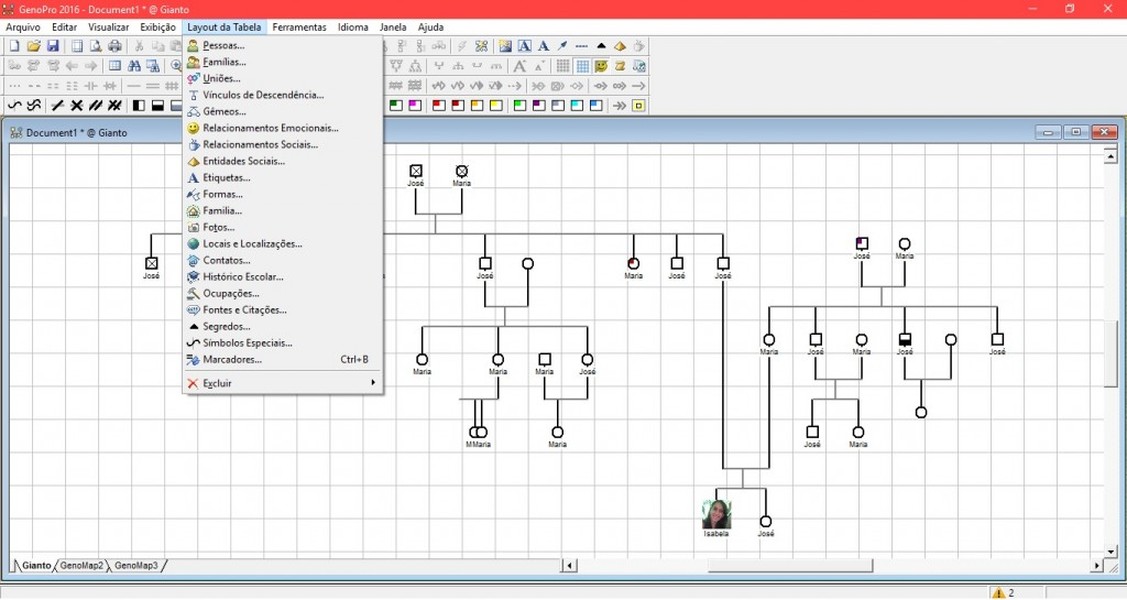The height and width of the screenshot is (600, 1127).
Task: Open an existing file using the folder icon
Action: point(34,46)
